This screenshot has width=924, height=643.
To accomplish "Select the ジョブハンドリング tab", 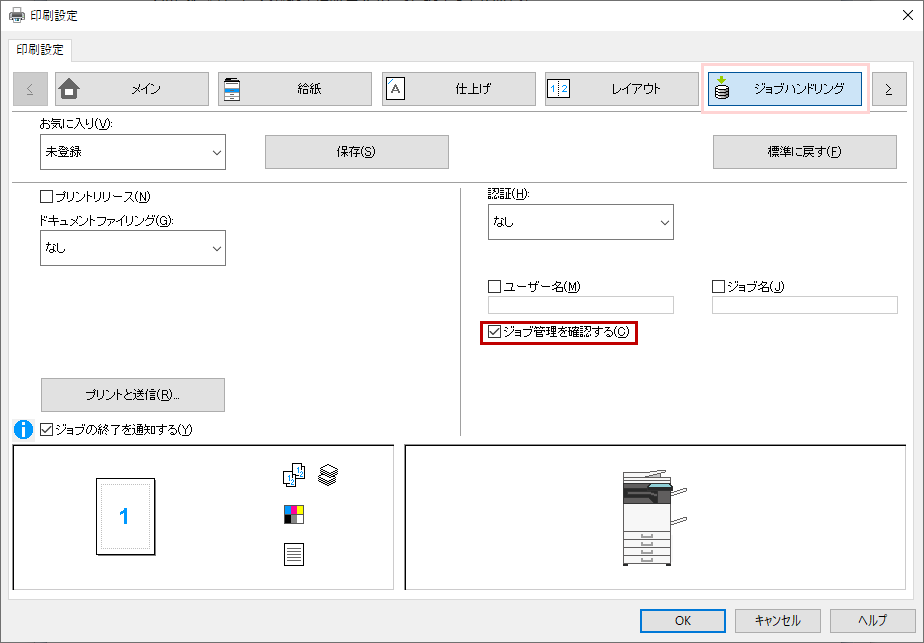I will pos(785,89).
